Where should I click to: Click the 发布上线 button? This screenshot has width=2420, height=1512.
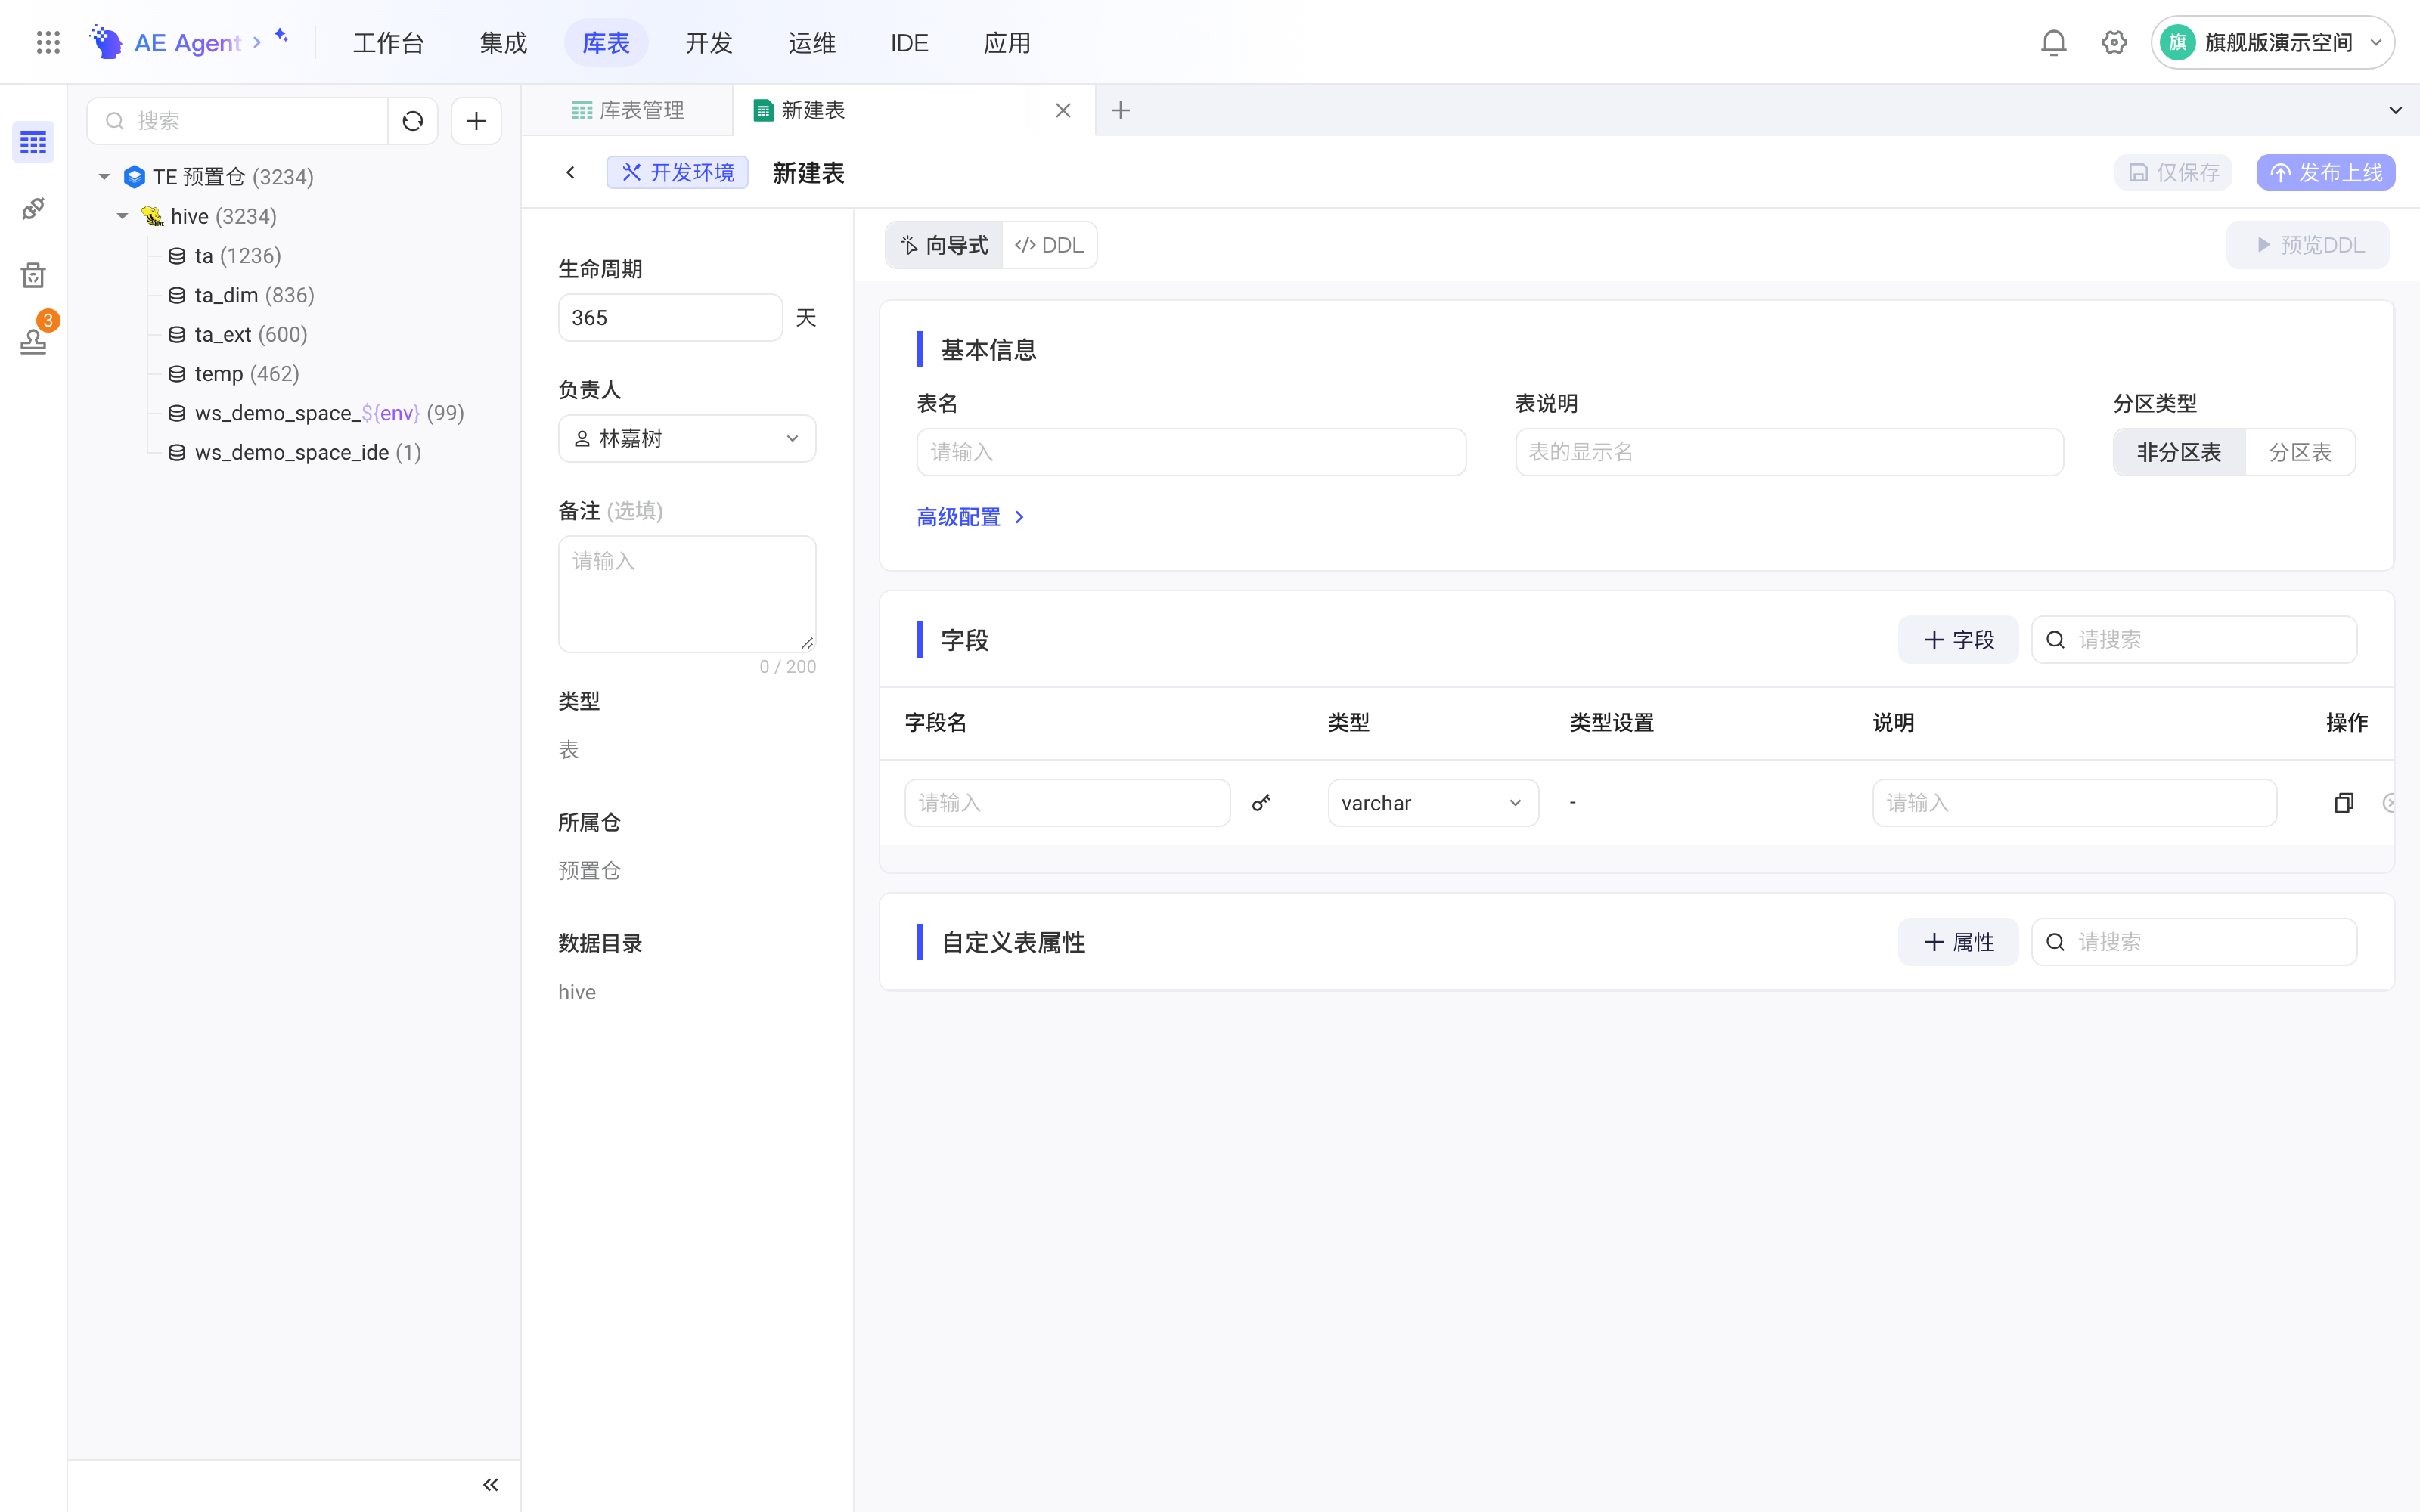[x=2325, y=172]
